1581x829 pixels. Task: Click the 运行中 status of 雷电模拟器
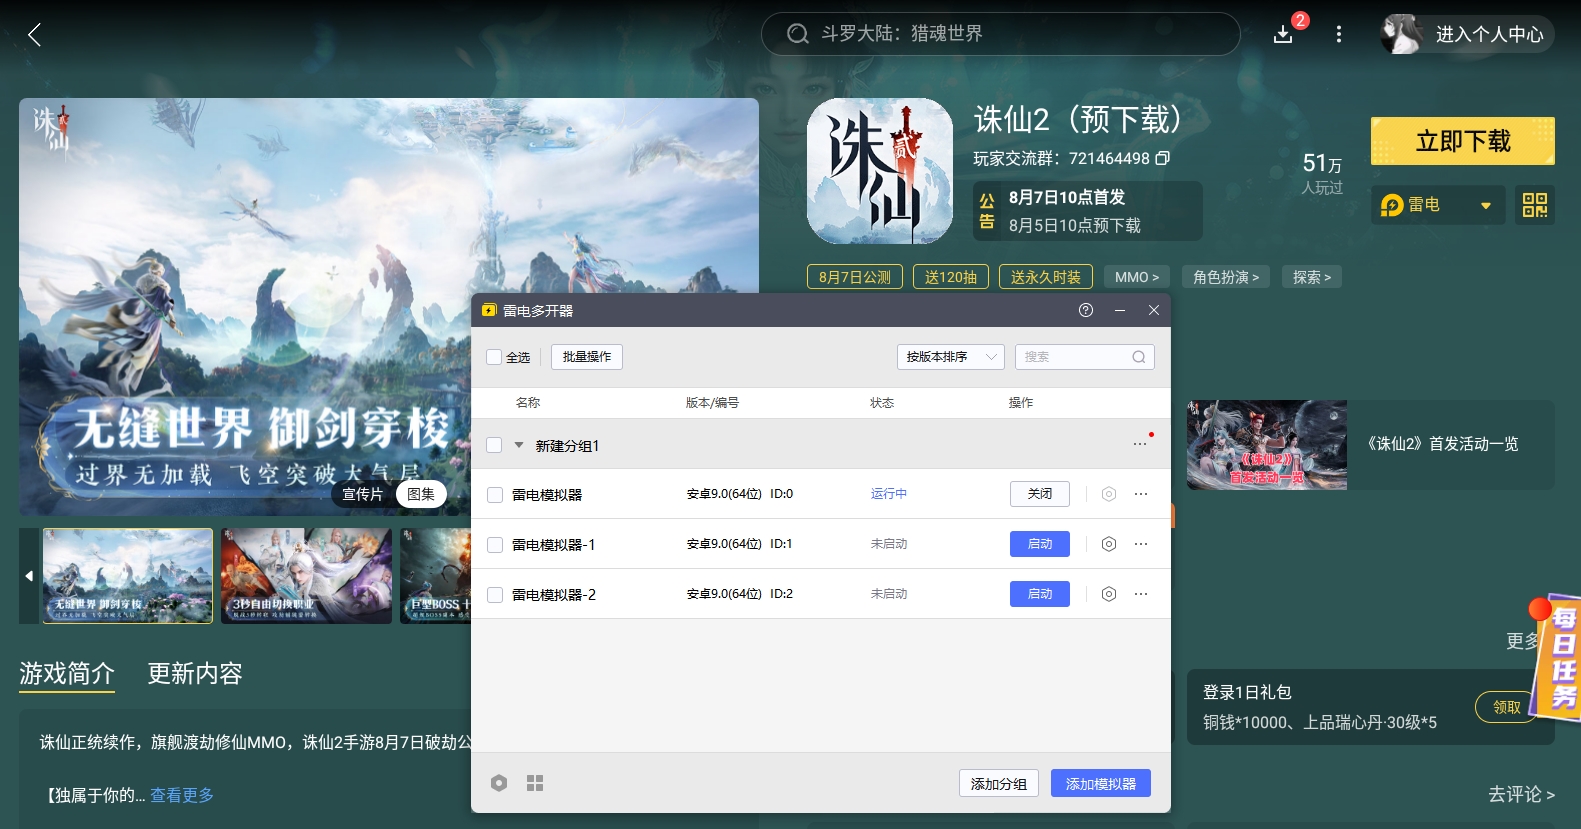pyautogui.click(x=889, y=494)
